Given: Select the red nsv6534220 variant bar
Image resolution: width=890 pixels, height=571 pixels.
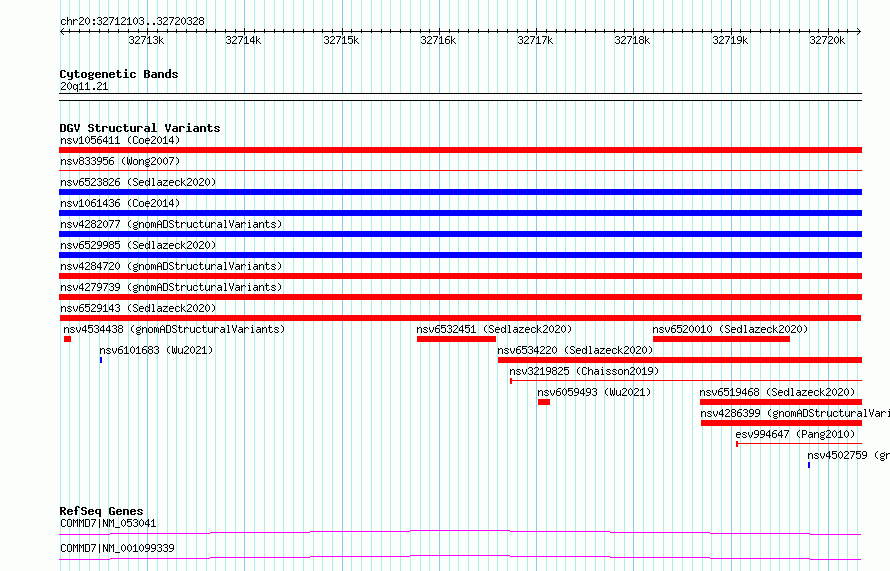Looking at the screenshot, I should coord(680,360).
